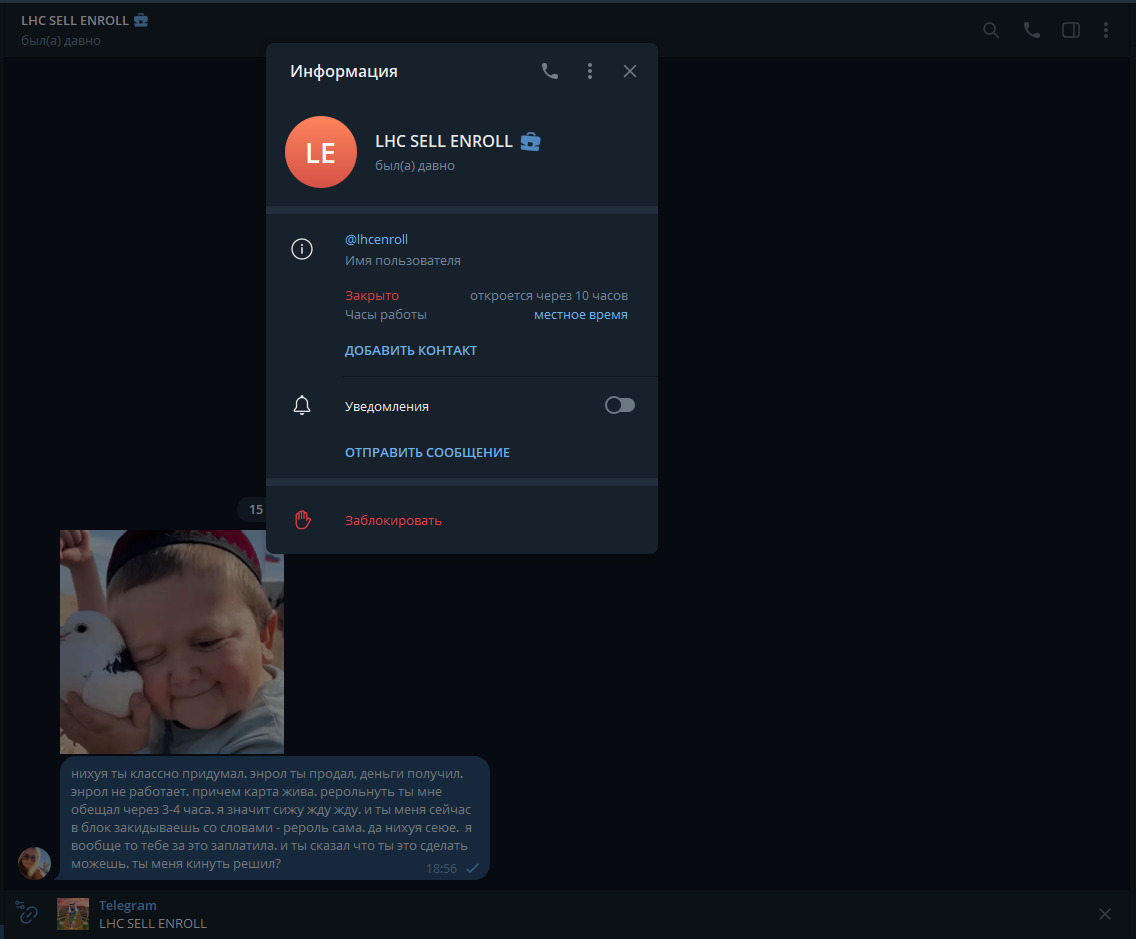Switch to местное время for working hours

[580, 315]
